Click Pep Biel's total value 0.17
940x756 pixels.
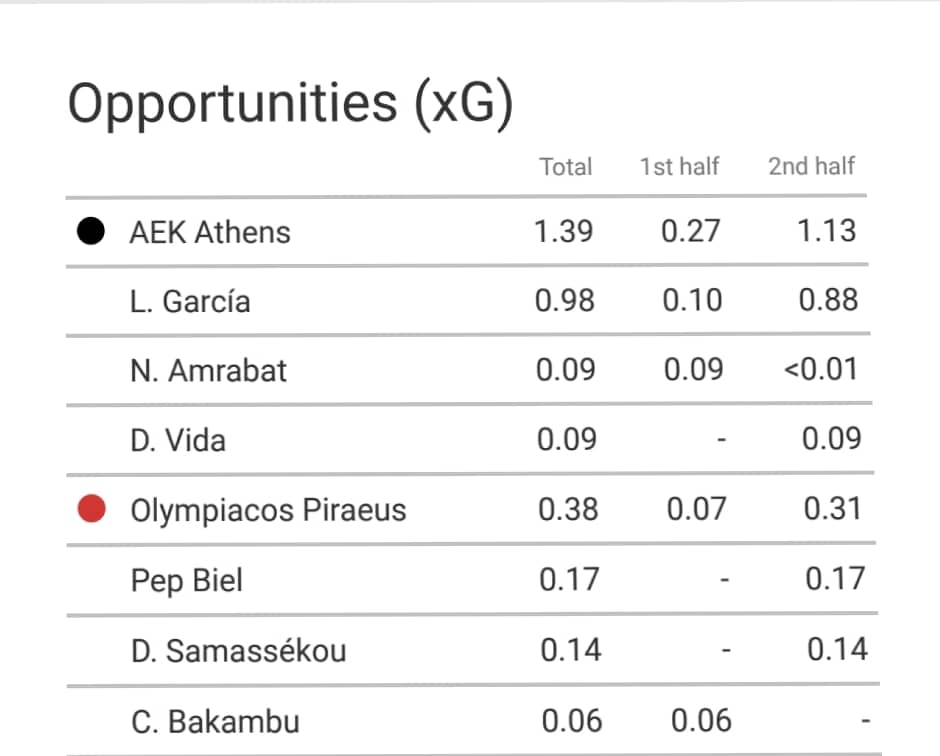click(569, 580)
